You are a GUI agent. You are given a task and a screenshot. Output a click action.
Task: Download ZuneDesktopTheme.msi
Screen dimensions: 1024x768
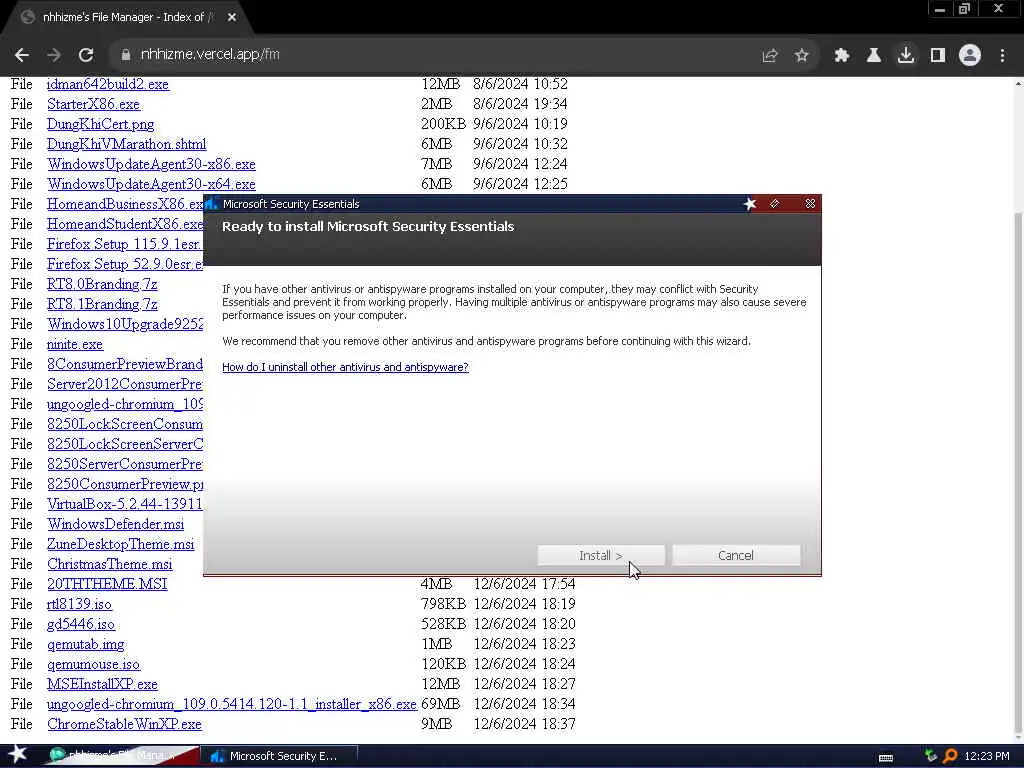(x=121, y=545)
